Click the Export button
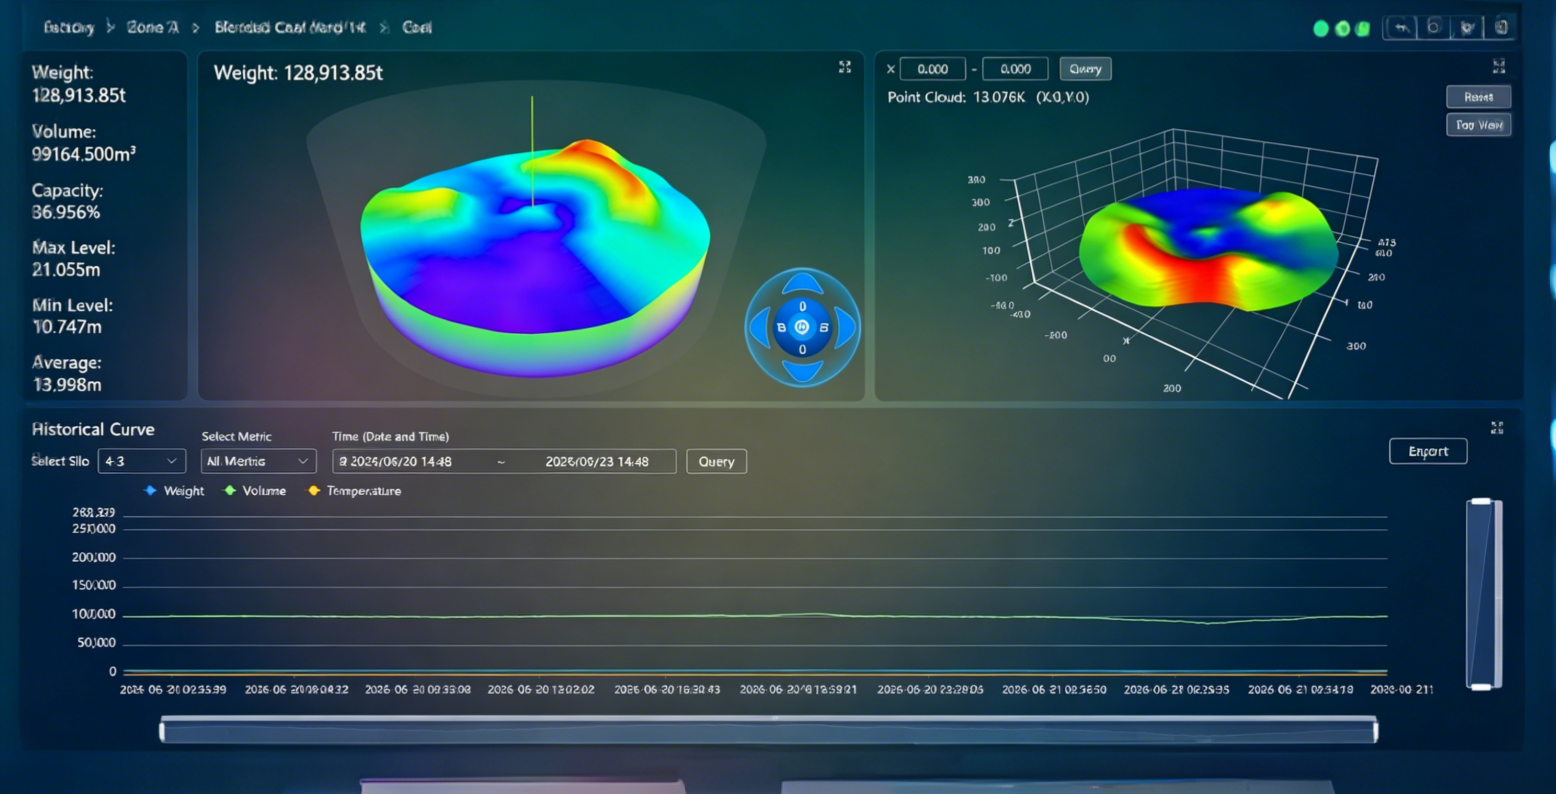 1428,451
